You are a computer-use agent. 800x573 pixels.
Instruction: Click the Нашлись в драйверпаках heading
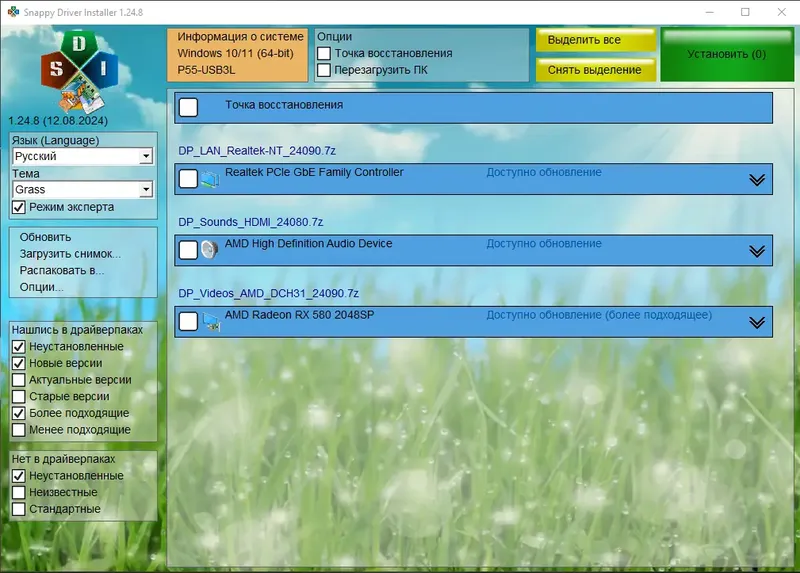point(77,330)
